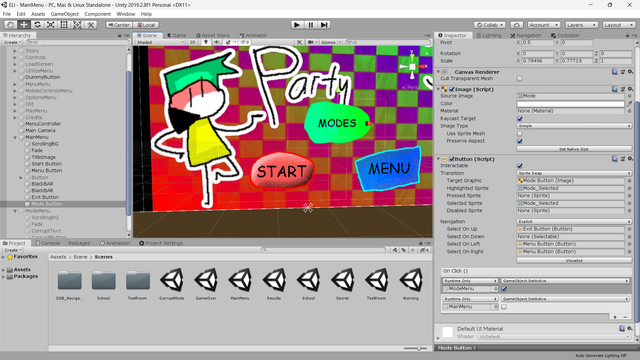
Task: Click the color eyedropper icon
Action: (629, 104)
